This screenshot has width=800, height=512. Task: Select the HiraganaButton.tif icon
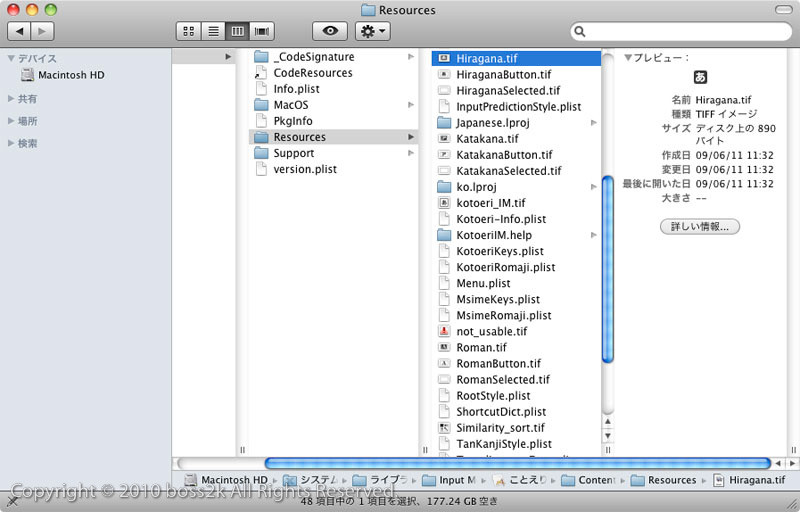coord(444,74)
